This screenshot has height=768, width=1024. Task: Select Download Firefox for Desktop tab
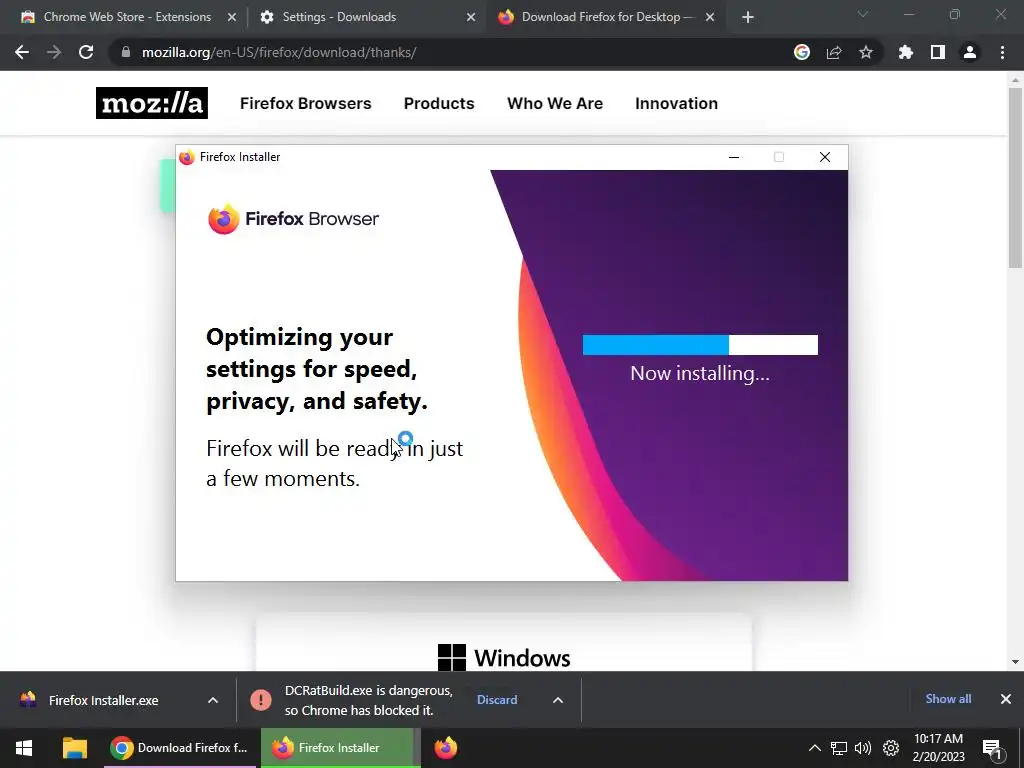pos(607,17)
